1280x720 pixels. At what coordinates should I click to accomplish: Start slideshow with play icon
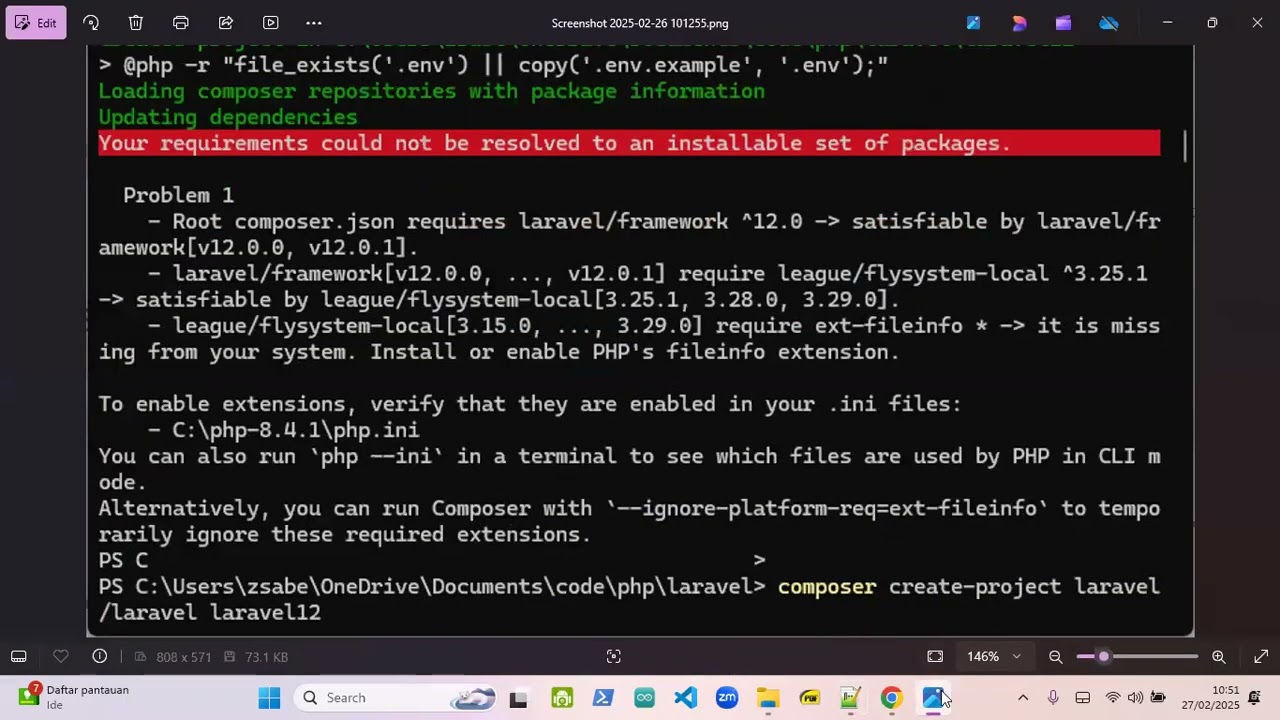tap(271, 23)
